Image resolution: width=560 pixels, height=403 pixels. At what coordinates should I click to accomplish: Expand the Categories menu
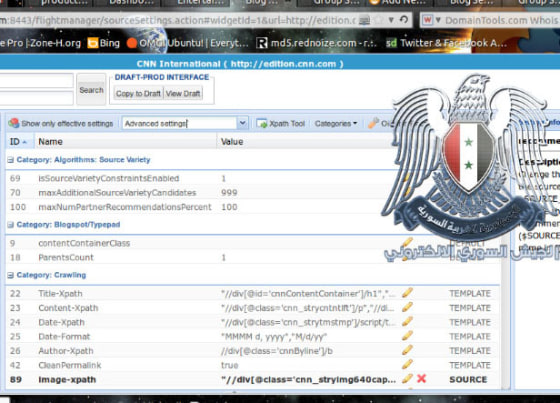(x=336, y=124)
